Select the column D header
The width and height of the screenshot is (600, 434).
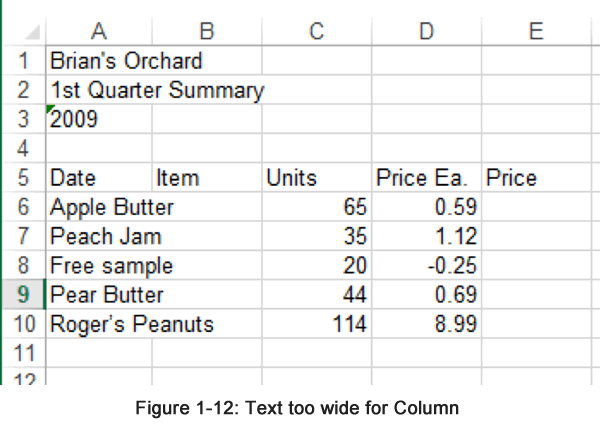(x=426, y=32)
